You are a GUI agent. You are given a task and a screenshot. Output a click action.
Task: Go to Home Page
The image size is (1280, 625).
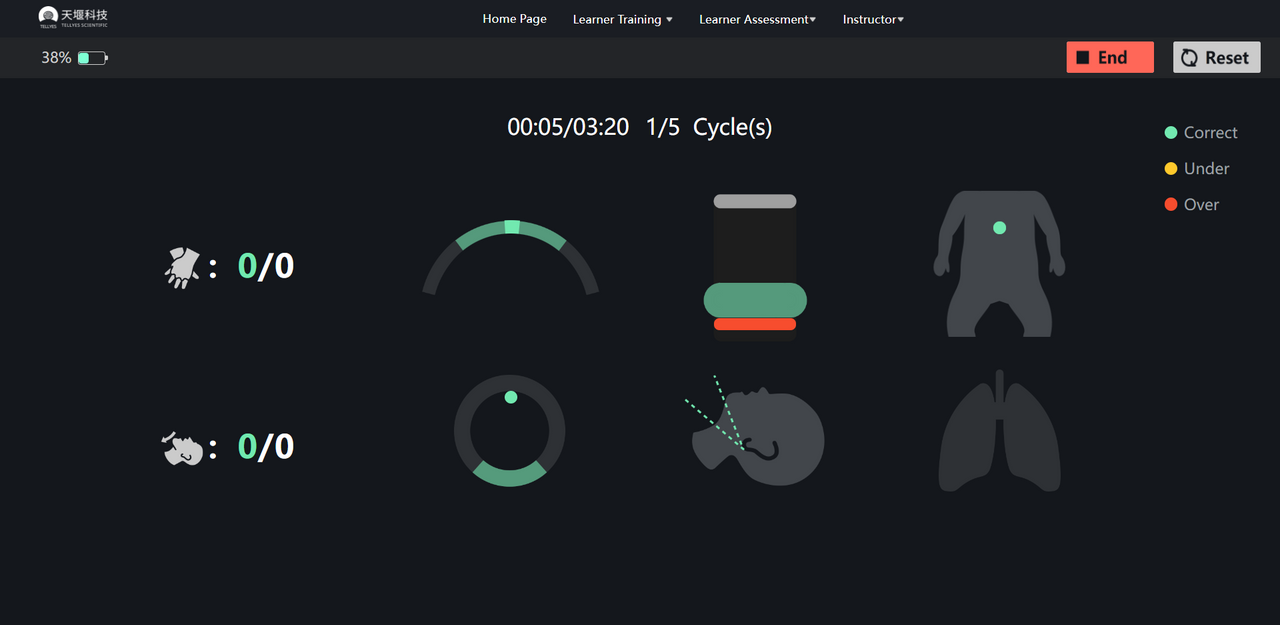click(x=514, y=19)
